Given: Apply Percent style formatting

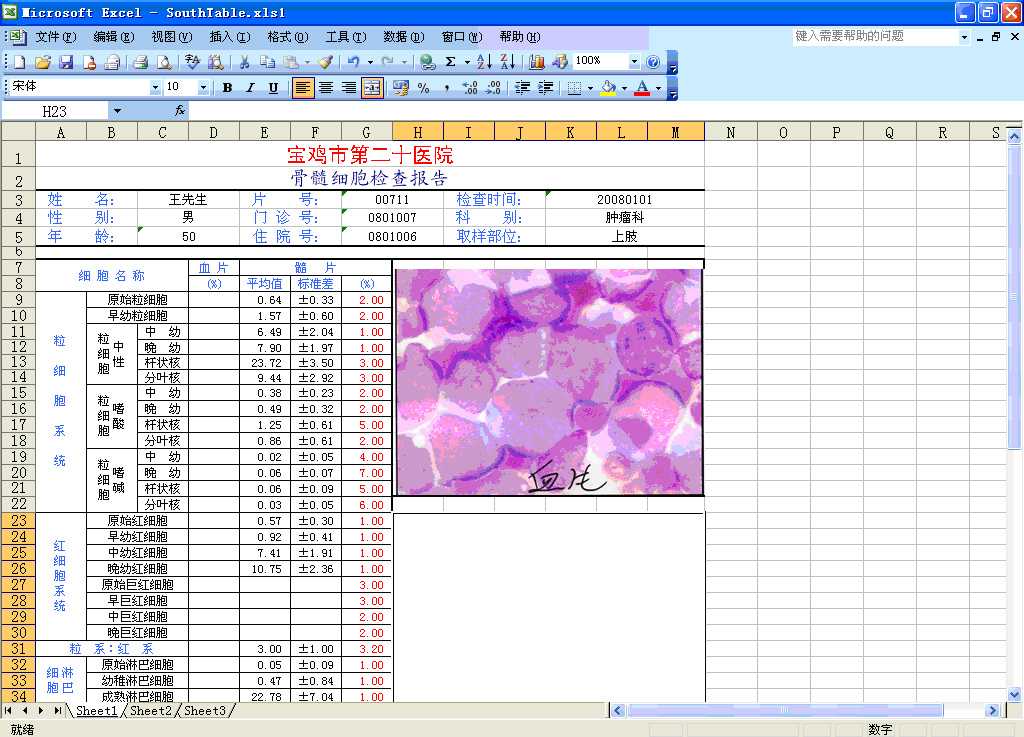Looking at the screenshot, I should (423, 88).
